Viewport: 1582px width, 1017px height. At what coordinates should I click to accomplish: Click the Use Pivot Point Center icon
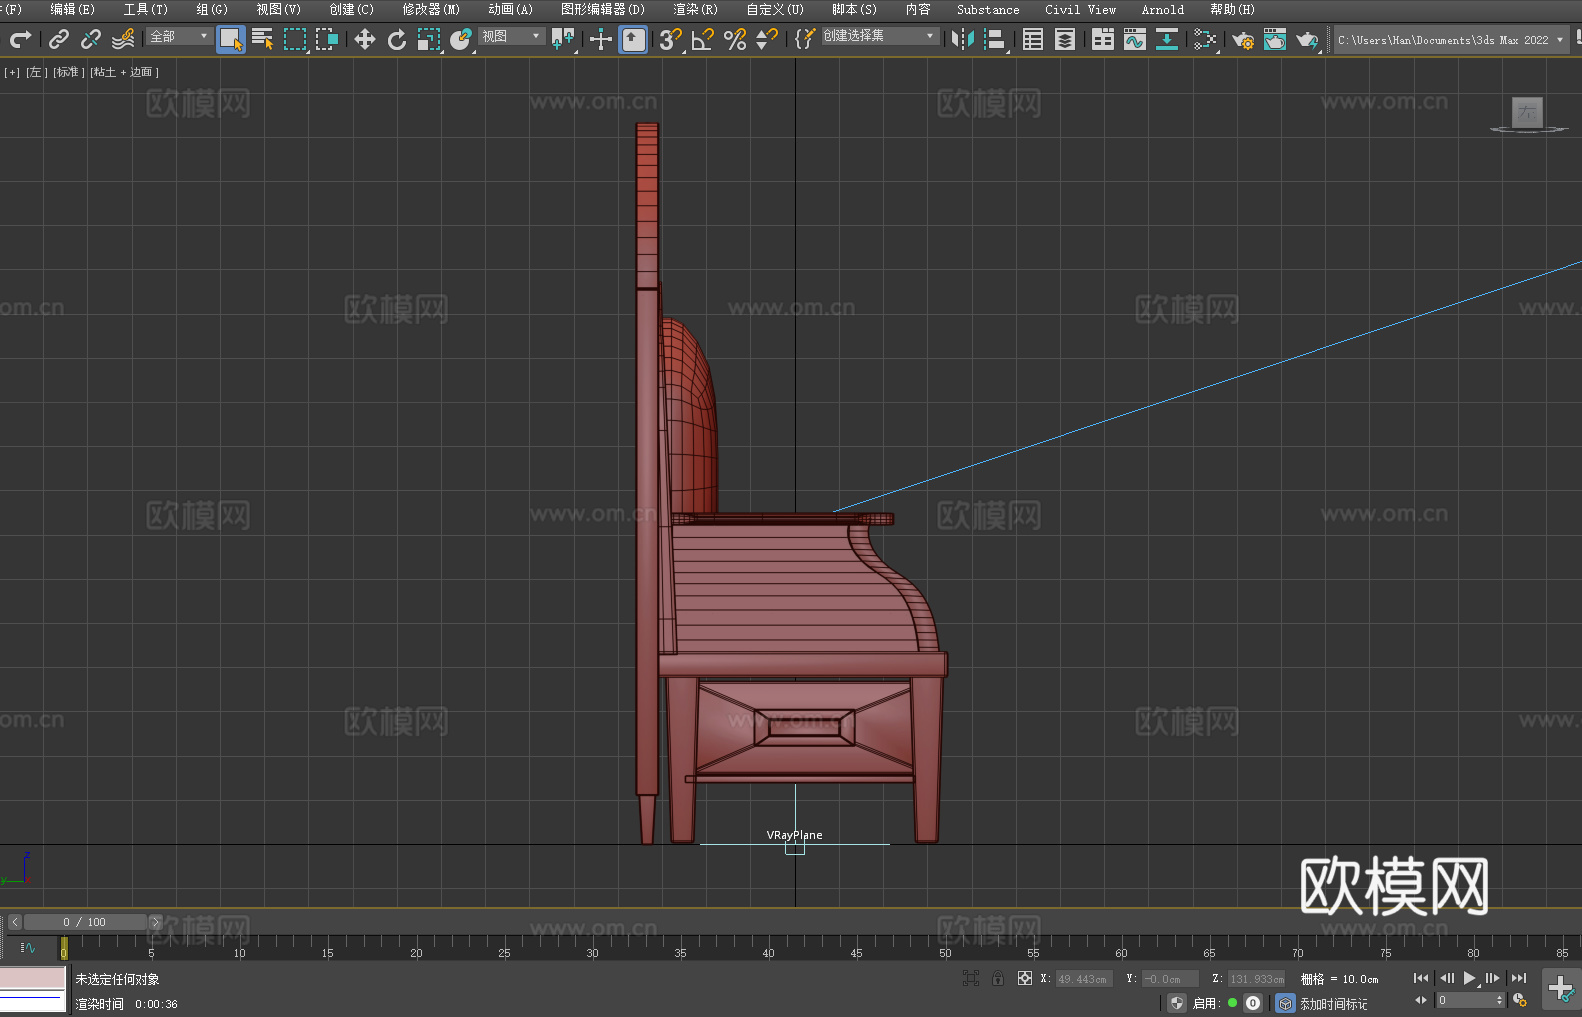(563, 39)
